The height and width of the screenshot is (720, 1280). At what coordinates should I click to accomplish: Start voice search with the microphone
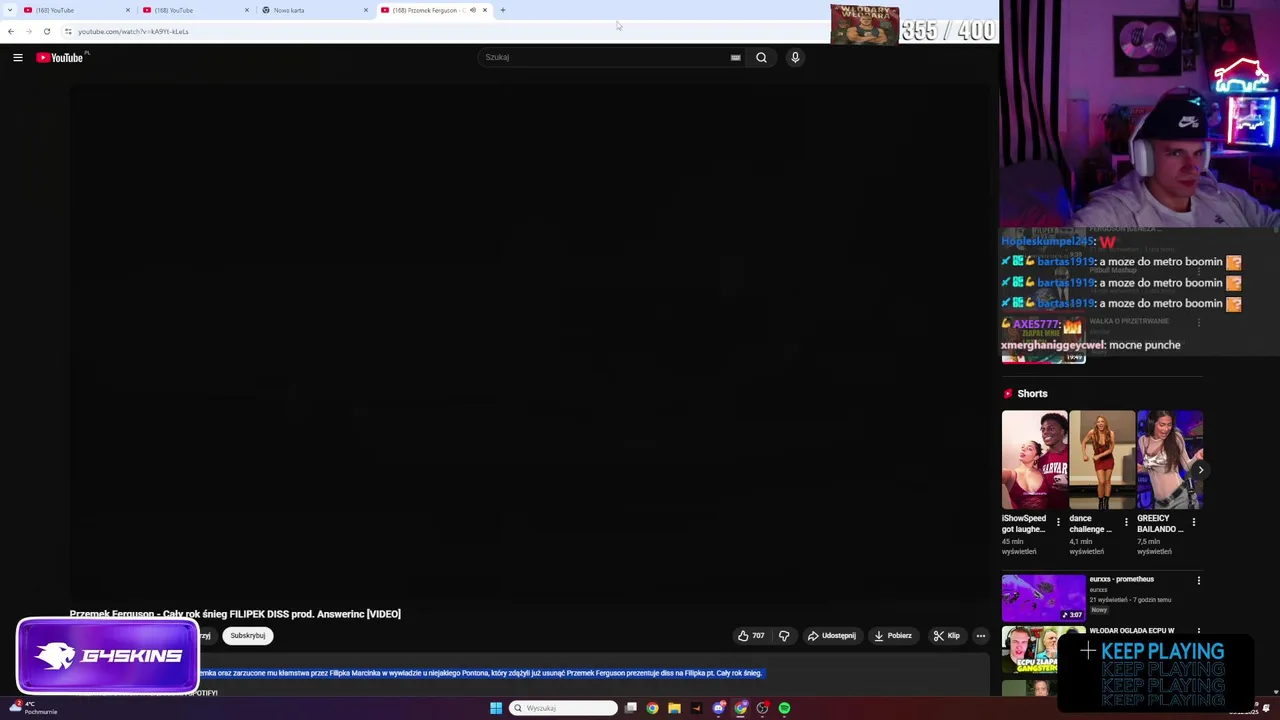(x=795, y=57)
